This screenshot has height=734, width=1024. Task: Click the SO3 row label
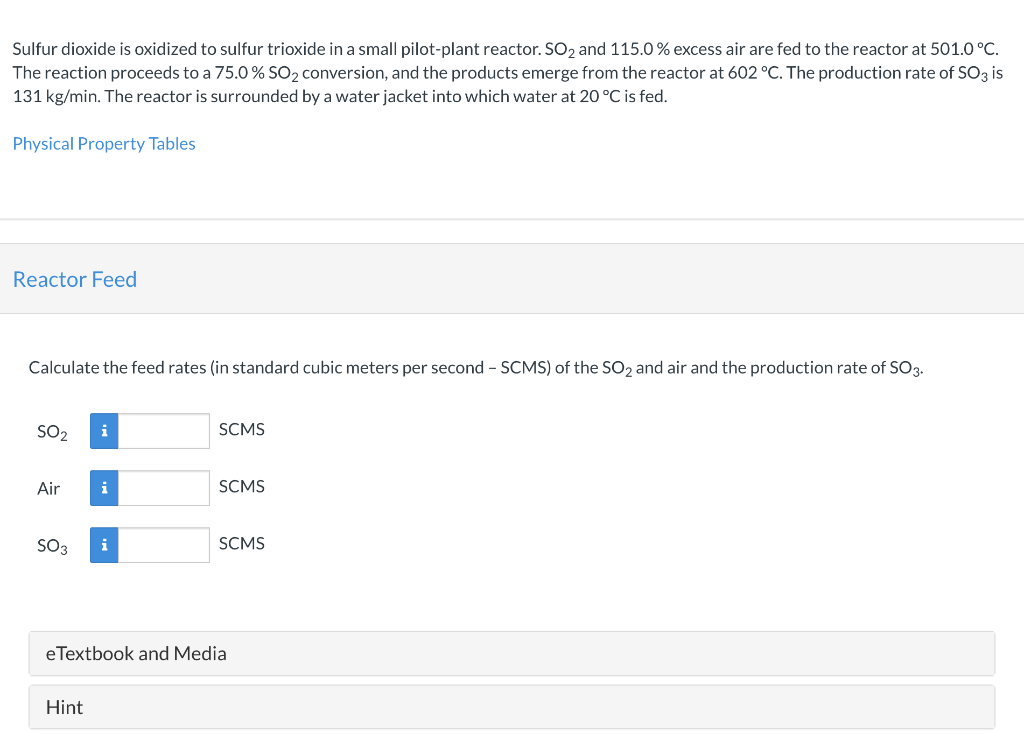pyautogui.click(x=52, y=546)
